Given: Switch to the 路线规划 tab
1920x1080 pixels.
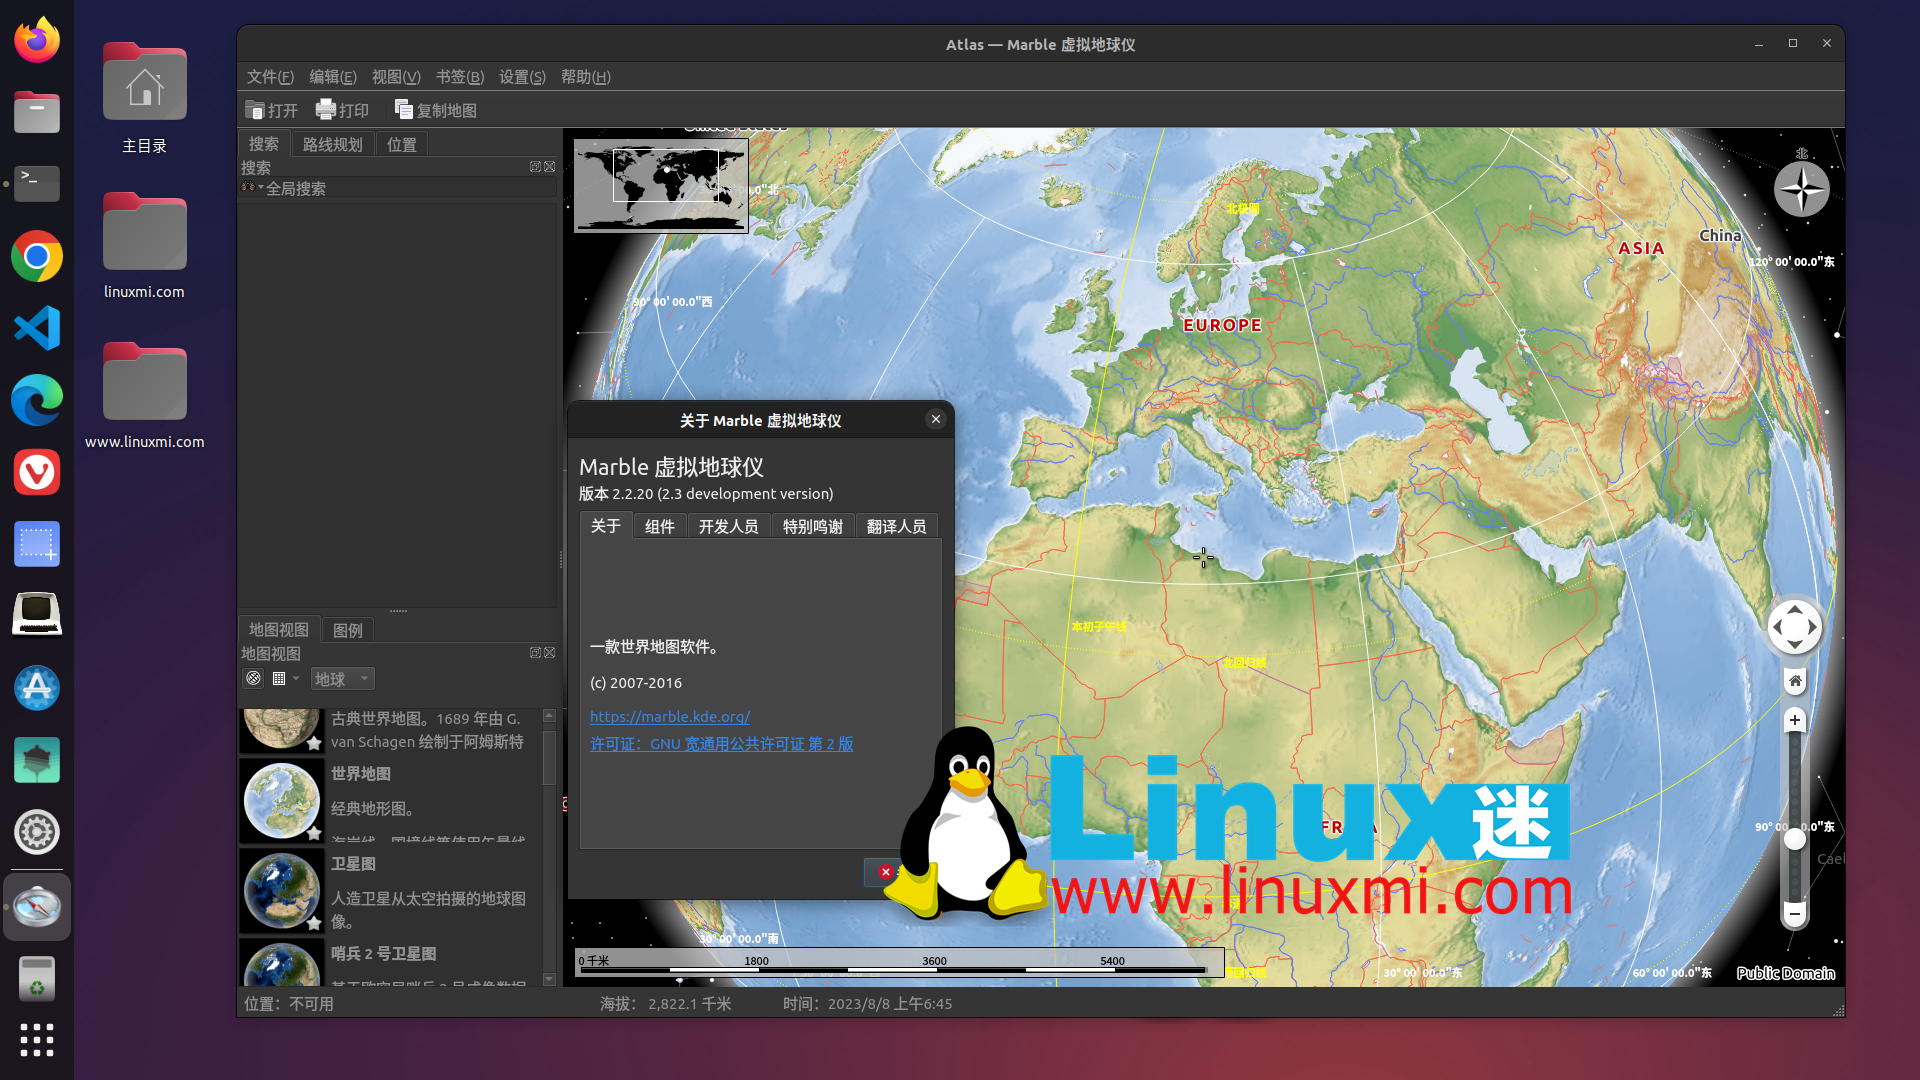Looking at the screenshot, I should pos(332,145).
